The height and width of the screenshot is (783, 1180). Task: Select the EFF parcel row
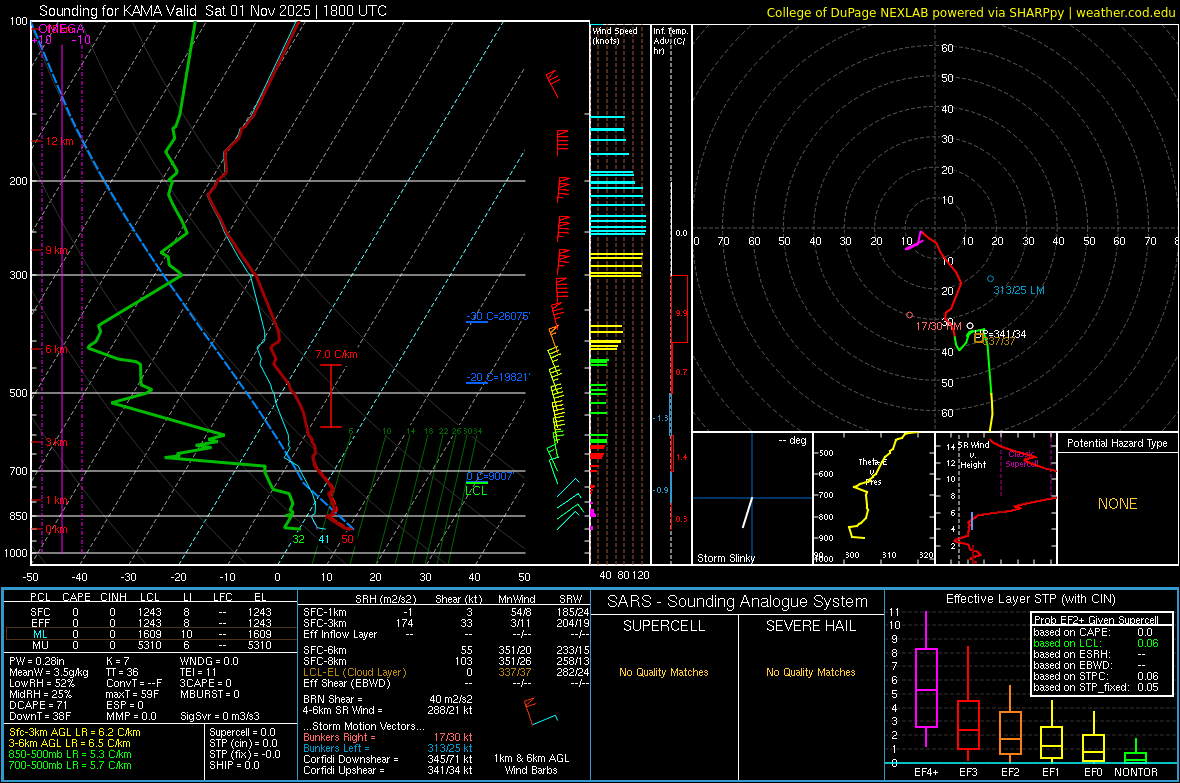coord(151,623)
